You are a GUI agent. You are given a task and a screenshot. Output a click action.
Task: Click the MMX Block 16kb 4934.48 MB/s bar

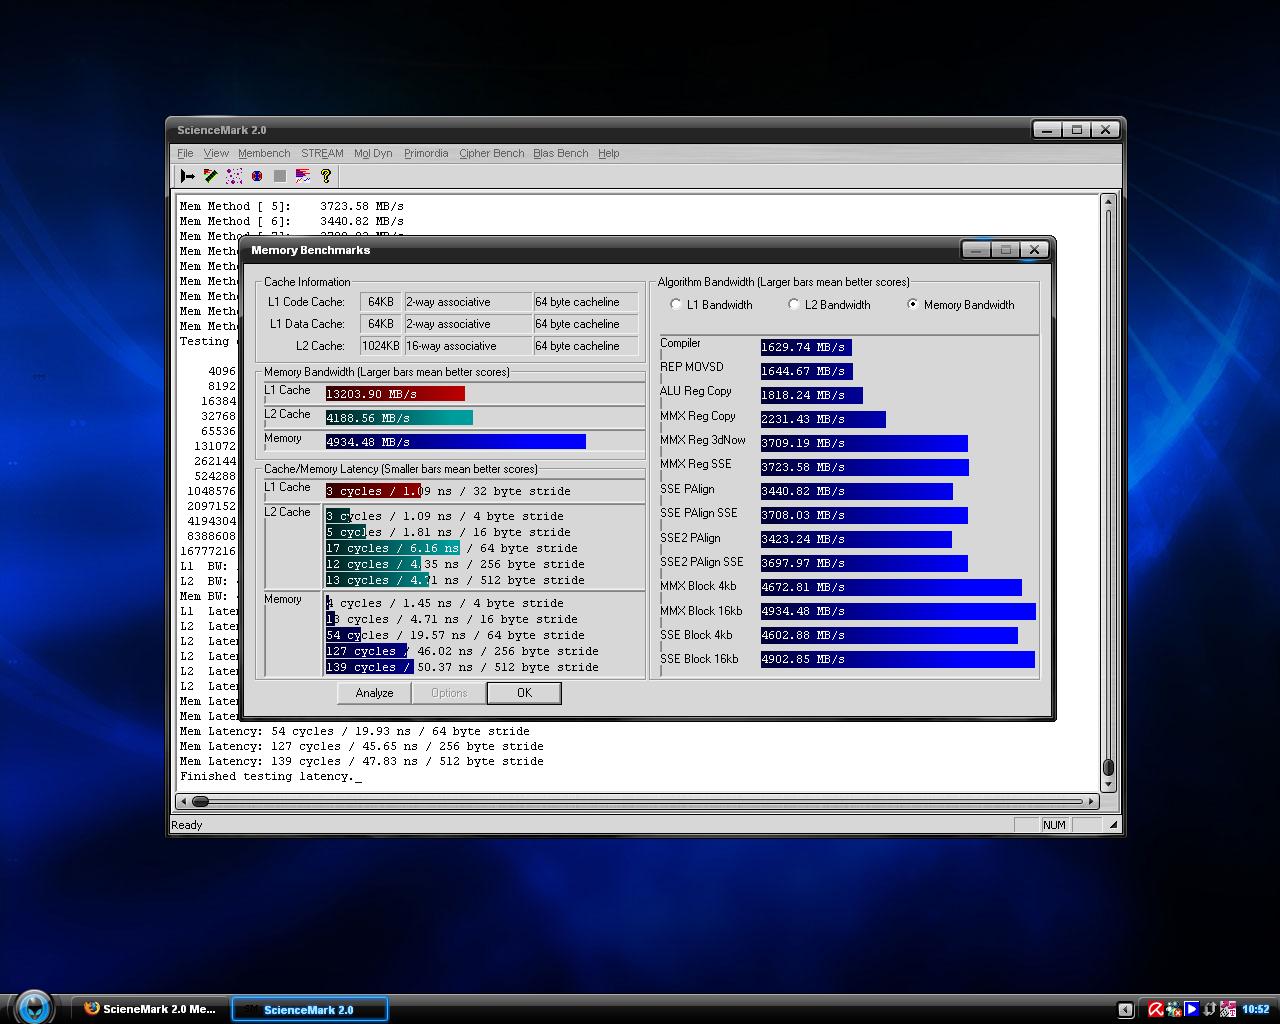[x=898, y=611]
